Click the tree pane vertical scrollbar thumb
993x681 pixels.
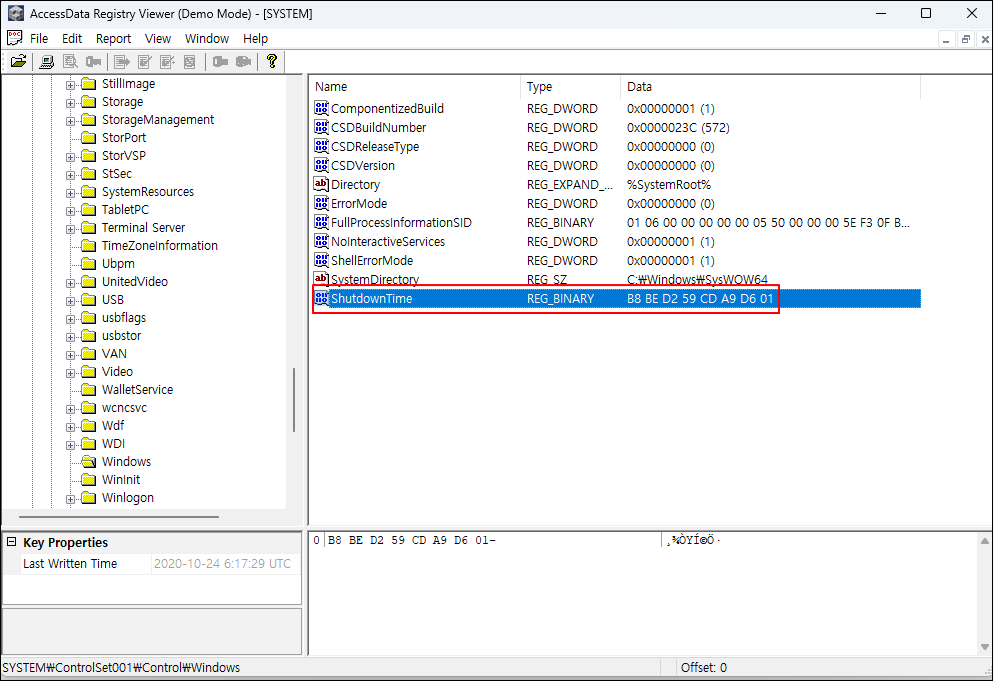294,400
